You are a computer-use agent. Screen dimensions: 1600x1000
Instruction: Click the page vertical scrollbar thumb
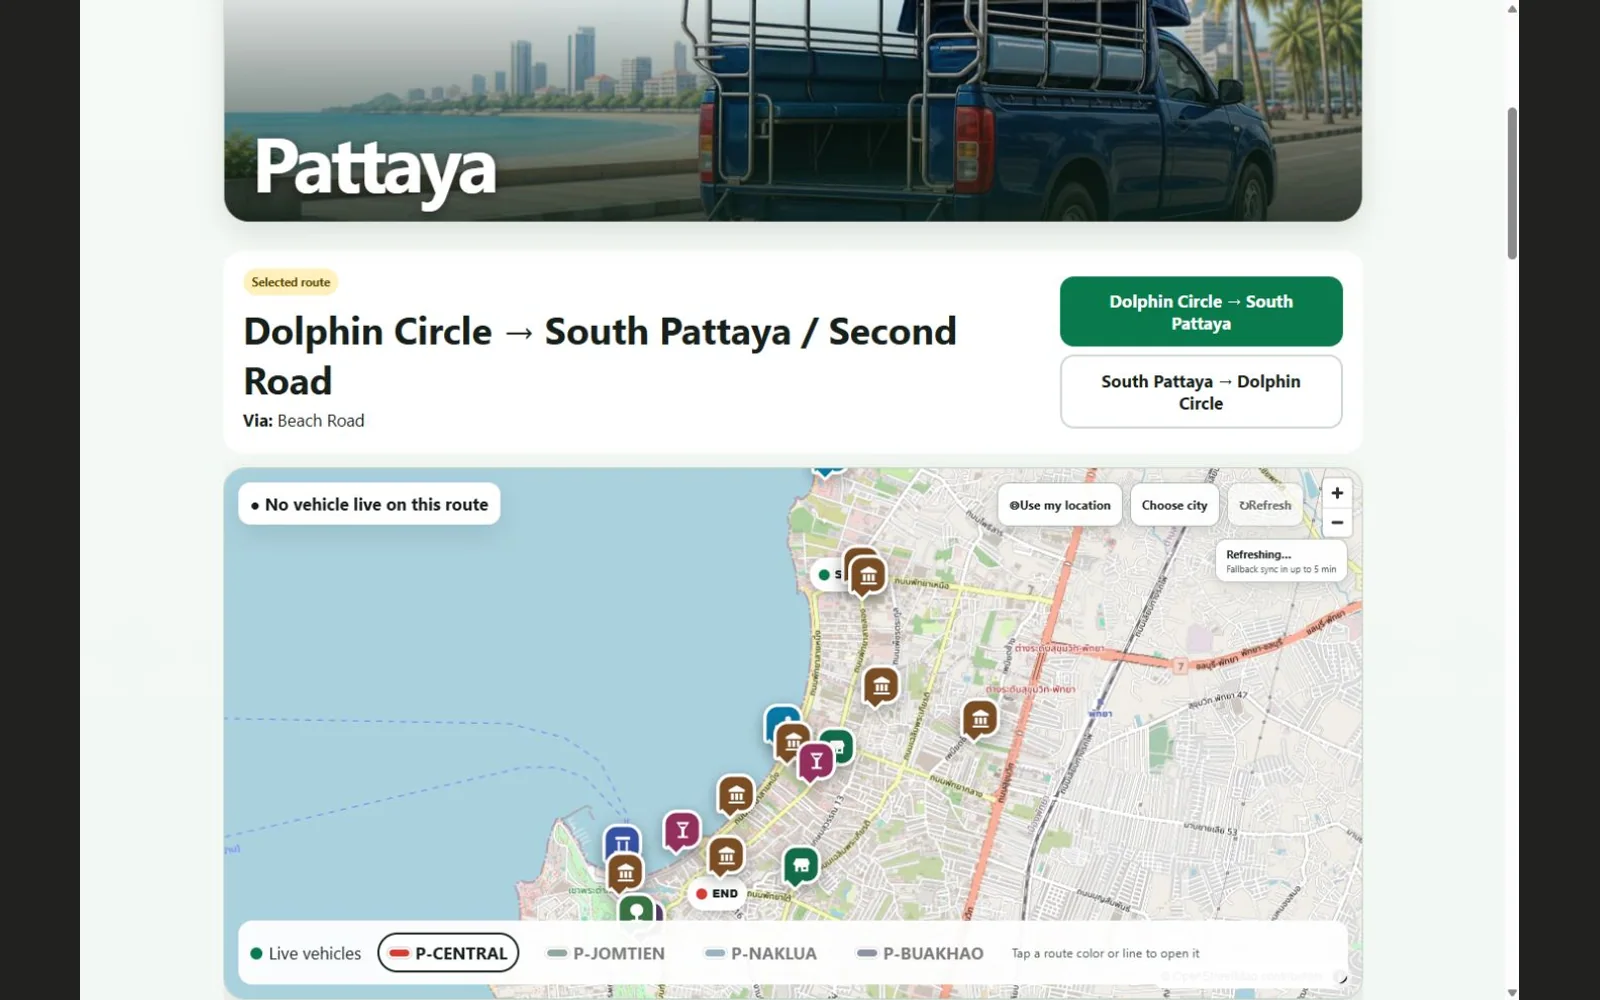pos(1511,183)
